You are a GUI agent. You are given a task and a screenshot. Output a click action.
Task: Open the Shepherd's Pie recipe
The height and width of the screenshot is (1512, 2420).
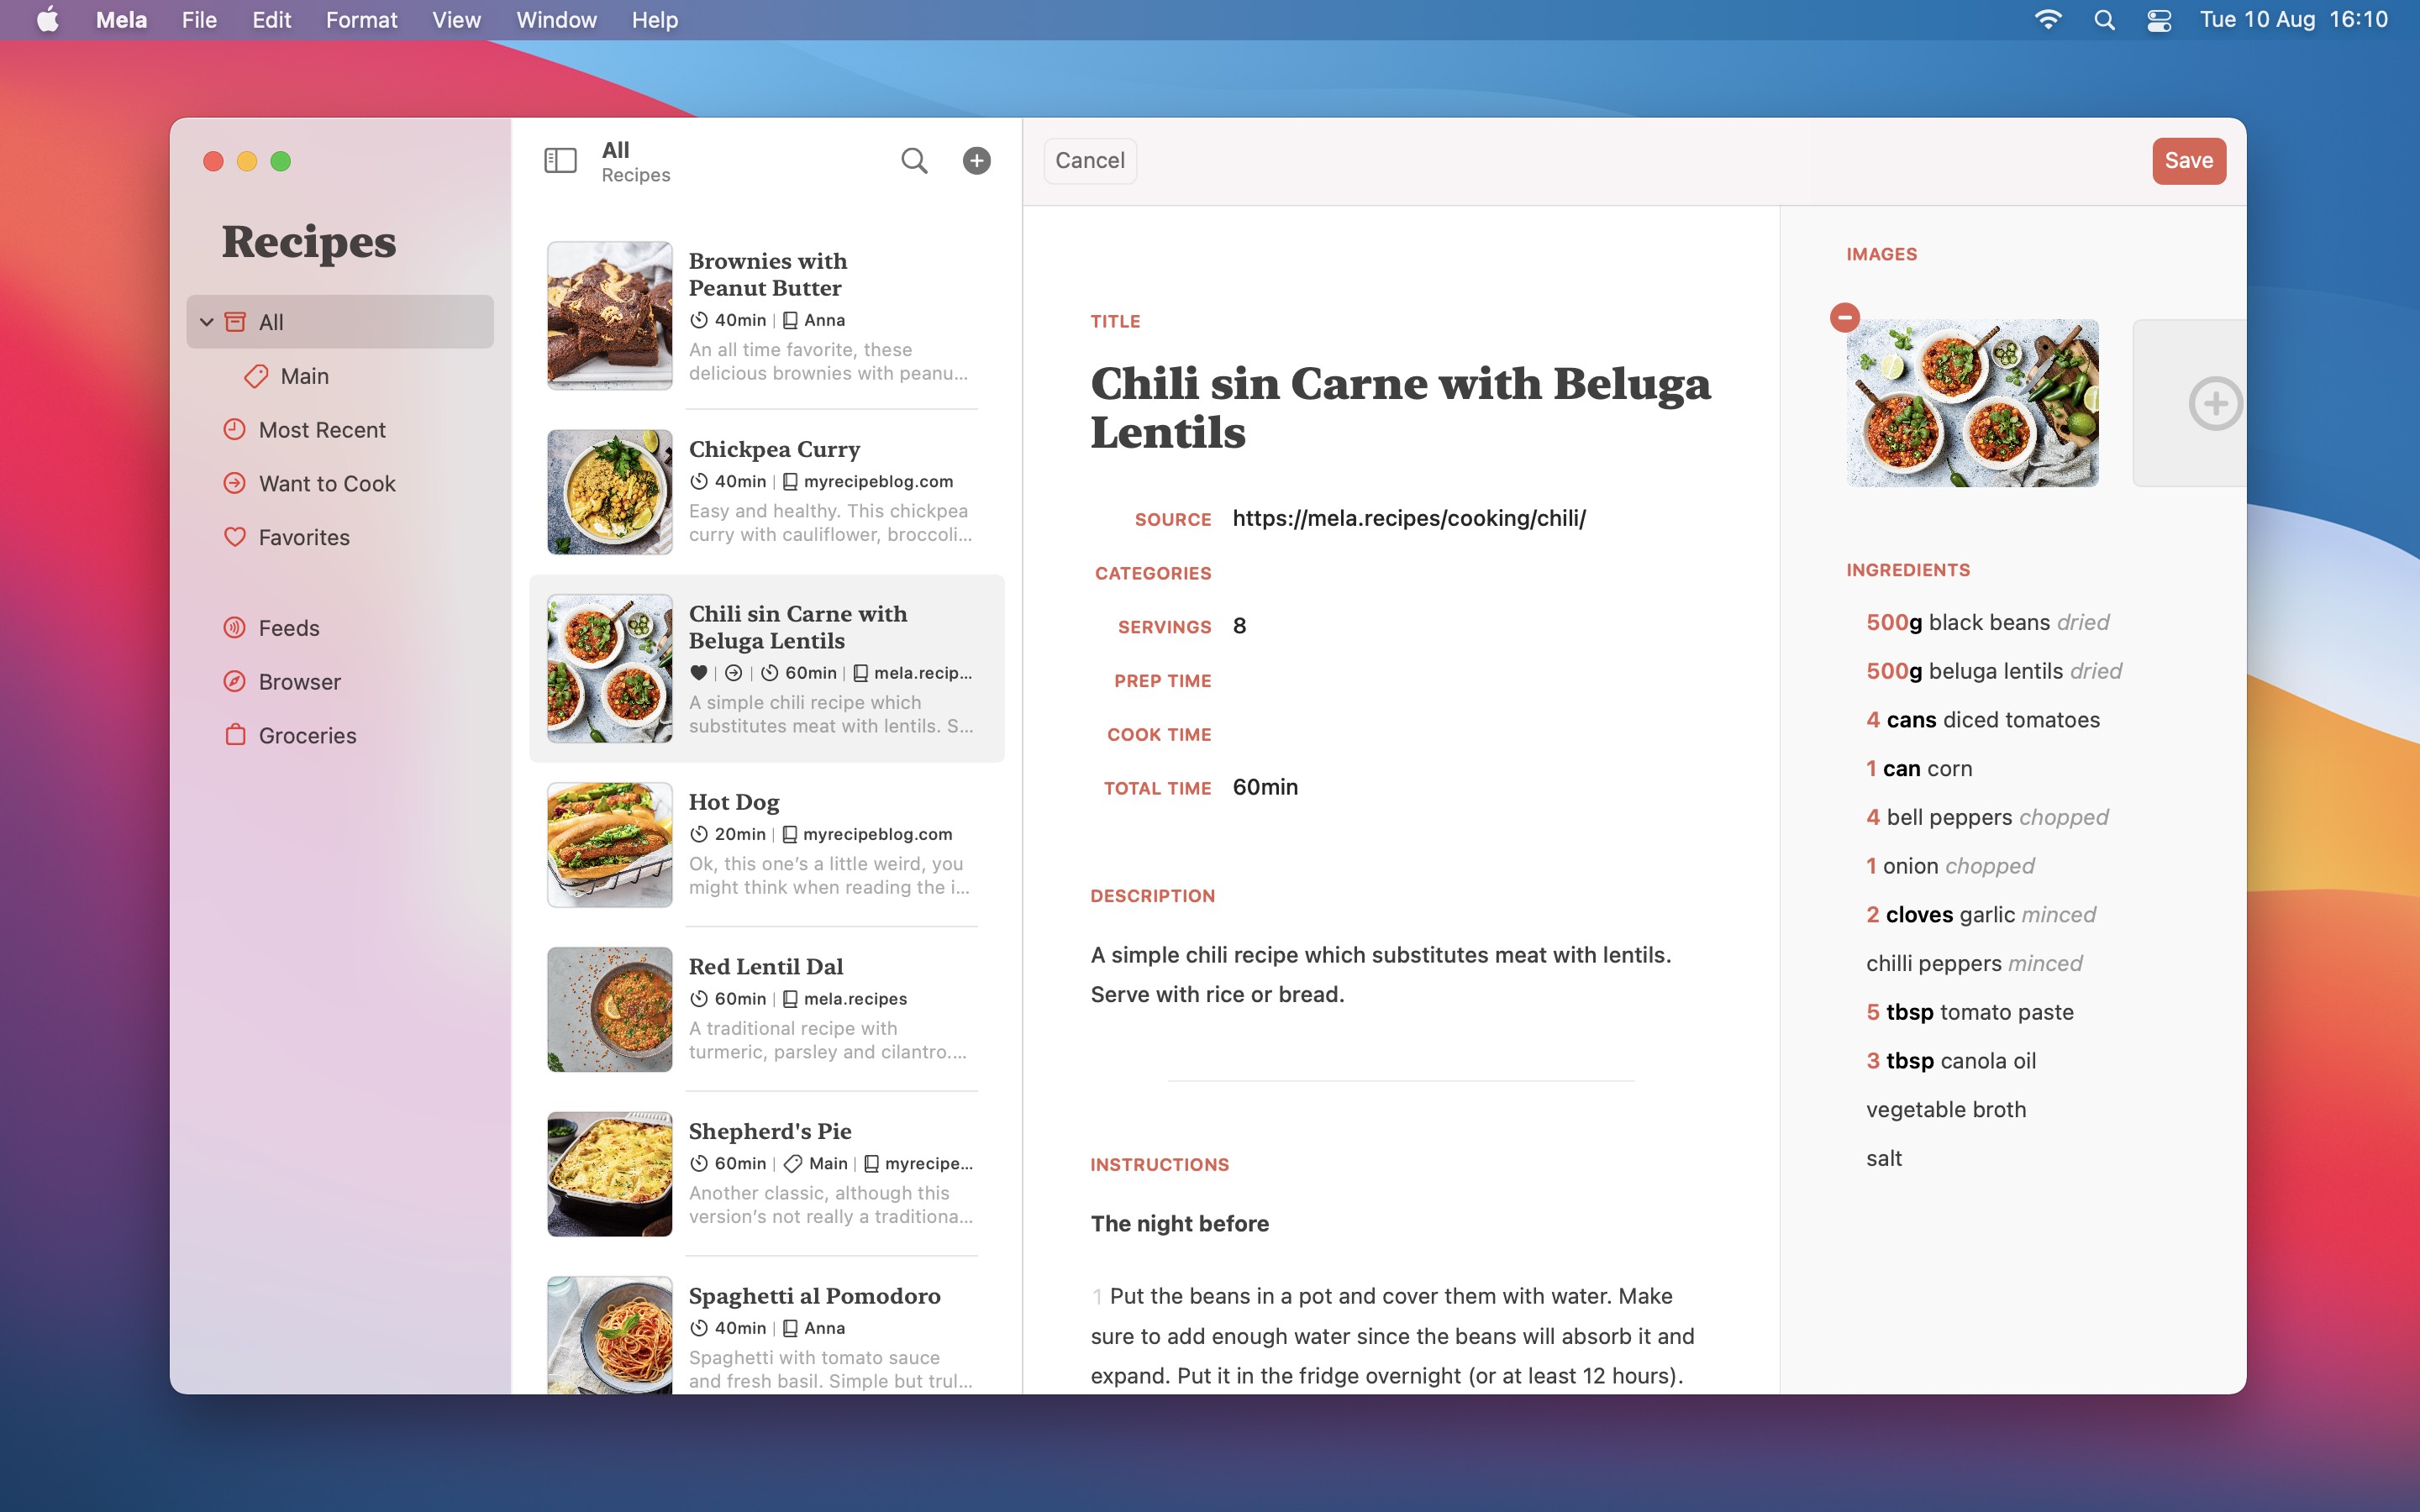(766, 1173)
